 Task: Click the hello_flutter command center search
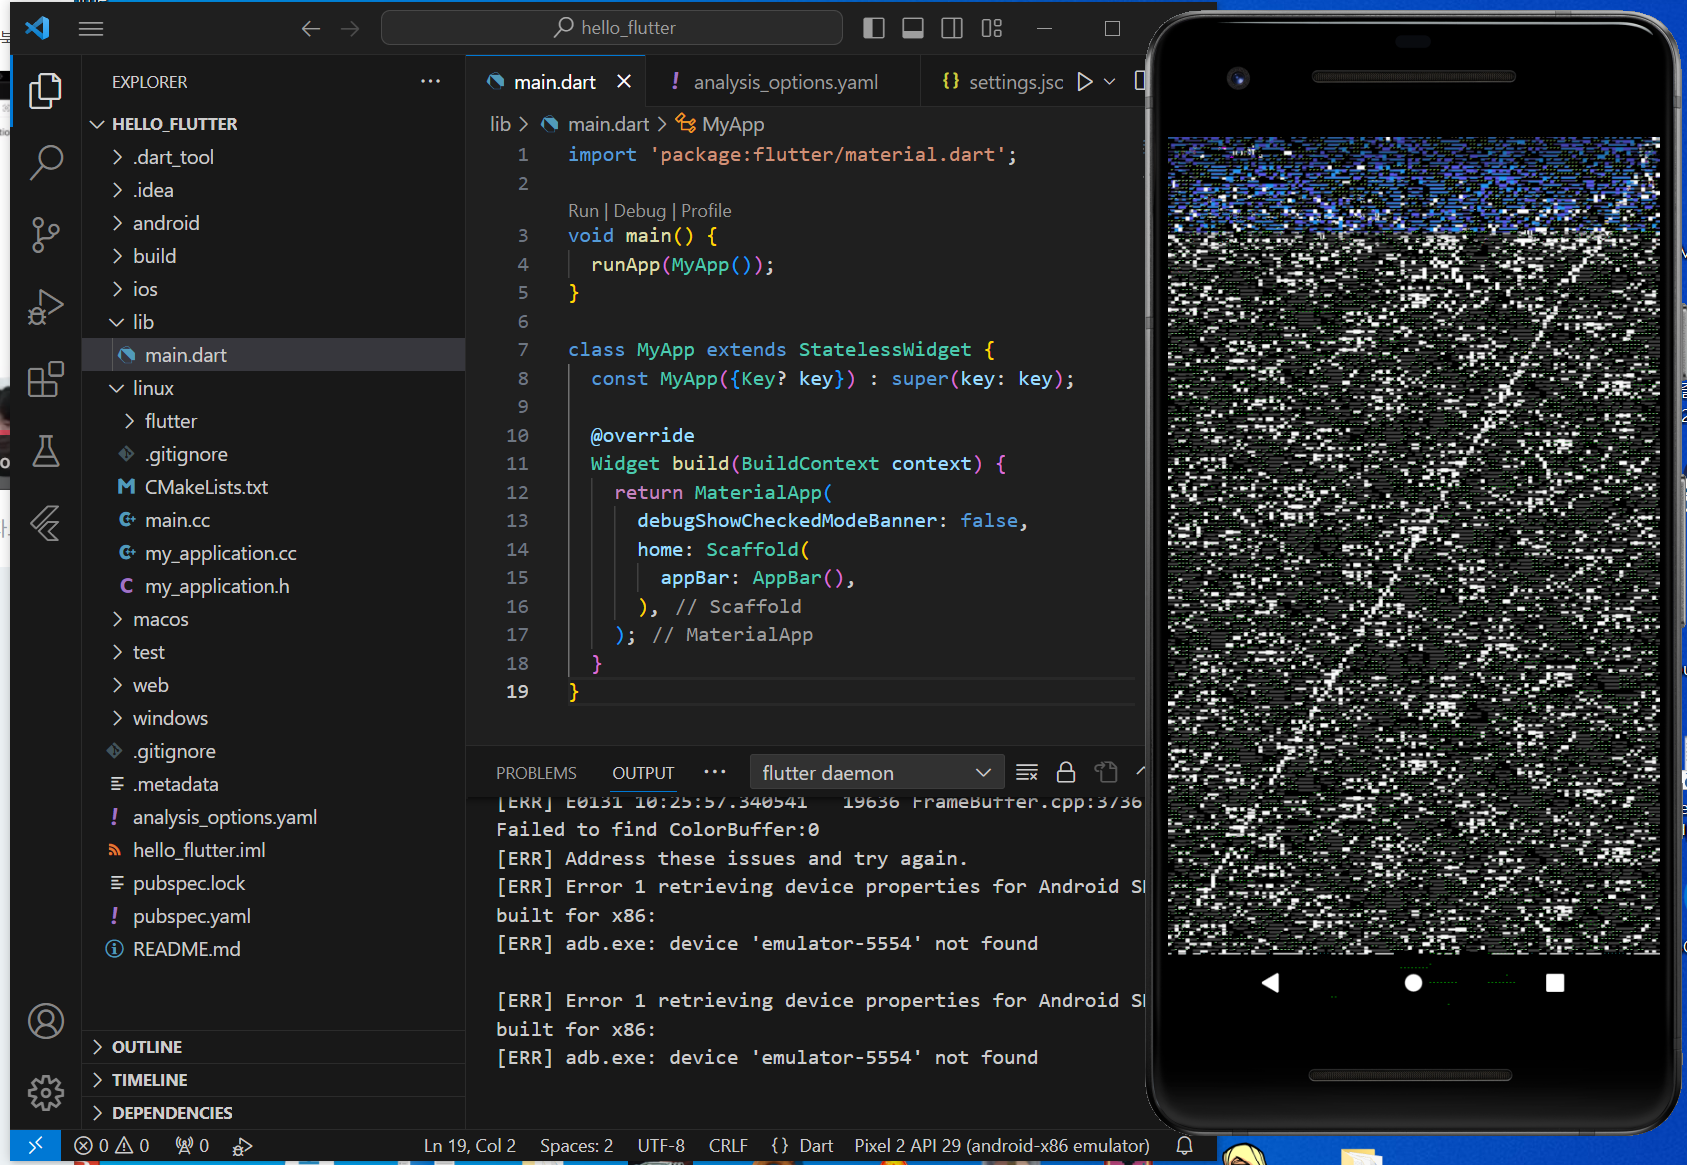[x=612, y=28]
